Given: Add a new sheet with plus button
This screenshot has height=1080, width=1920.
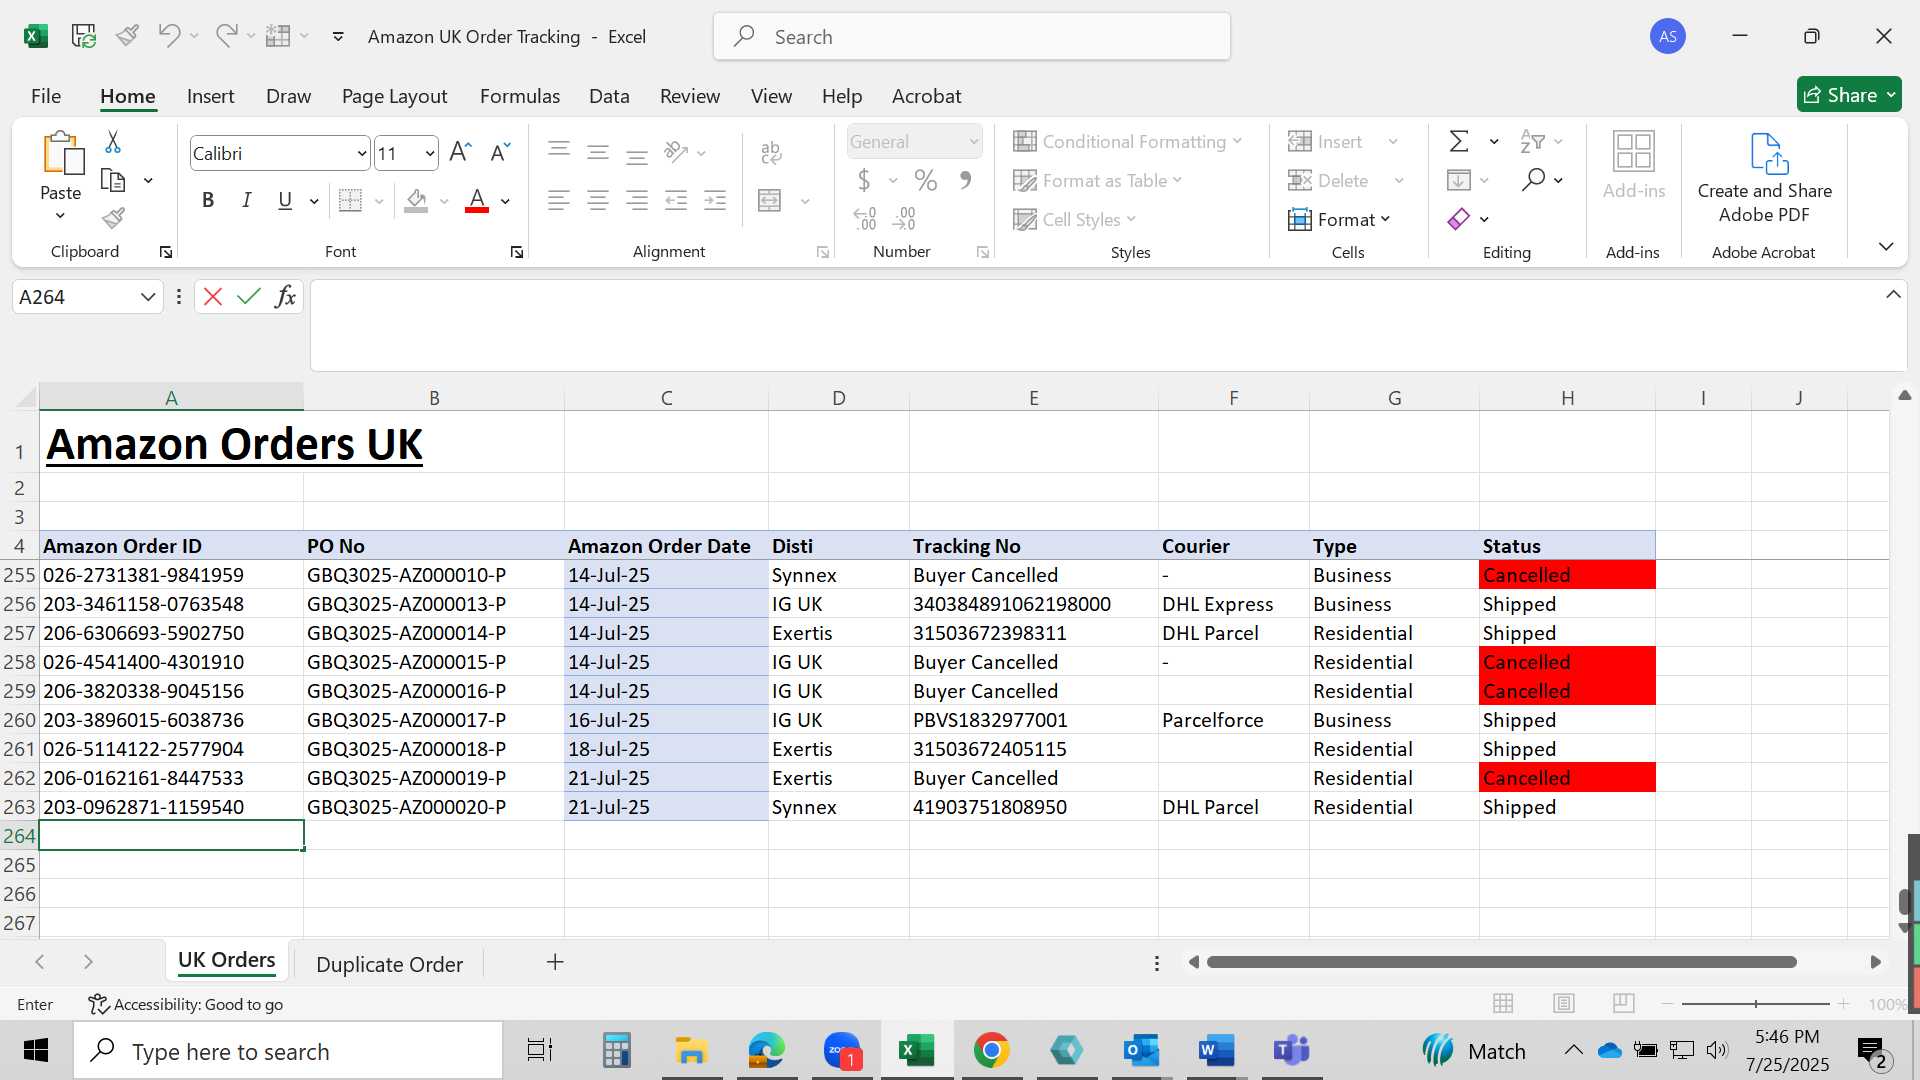Looking at the screenshot, I should click(555, 962).
